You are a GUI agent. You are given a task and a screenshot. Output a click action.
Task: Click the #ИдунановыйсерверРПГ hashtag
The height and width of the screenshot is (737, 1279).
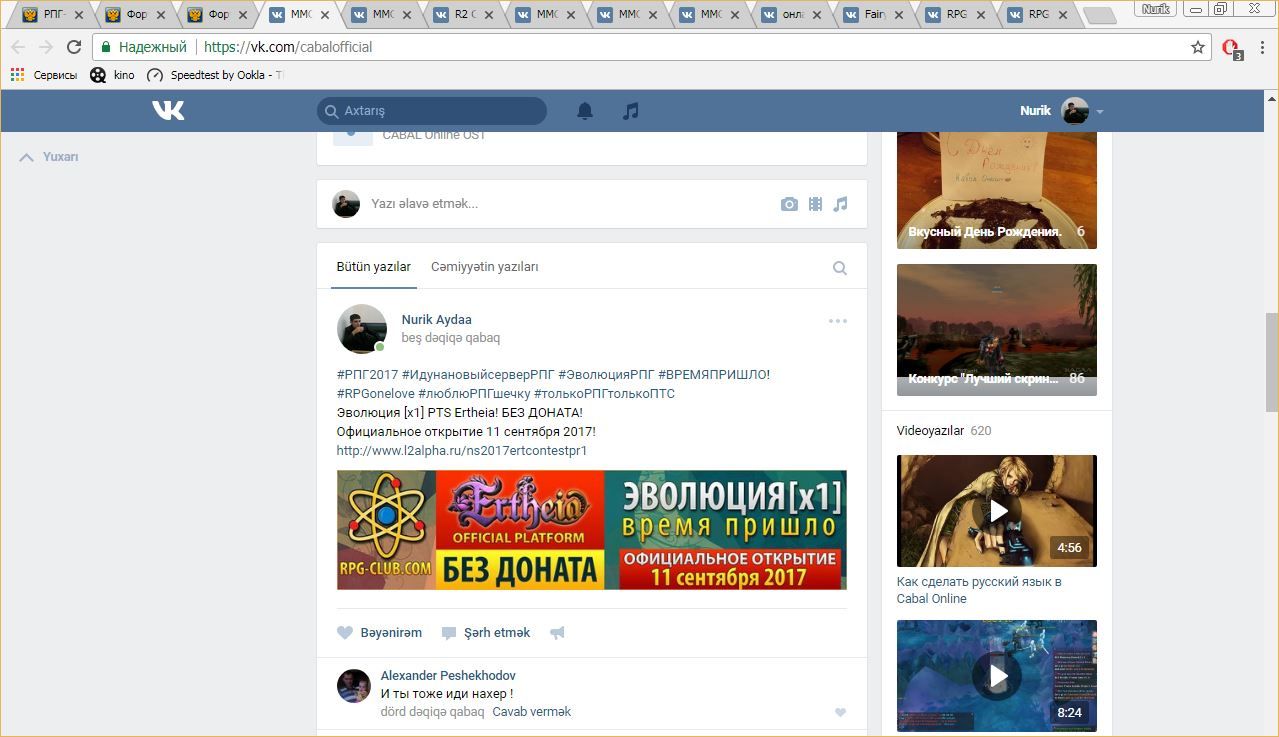tap(478, 375)
